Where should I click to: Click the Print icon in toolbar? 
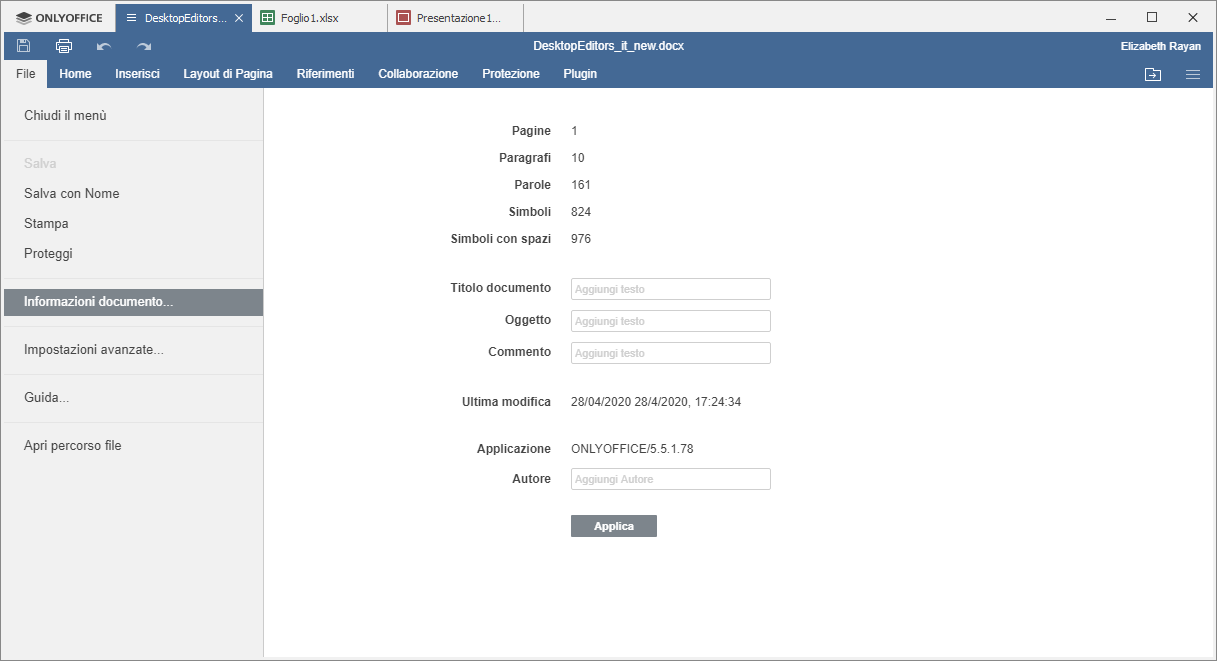click(x=64, y=46)
